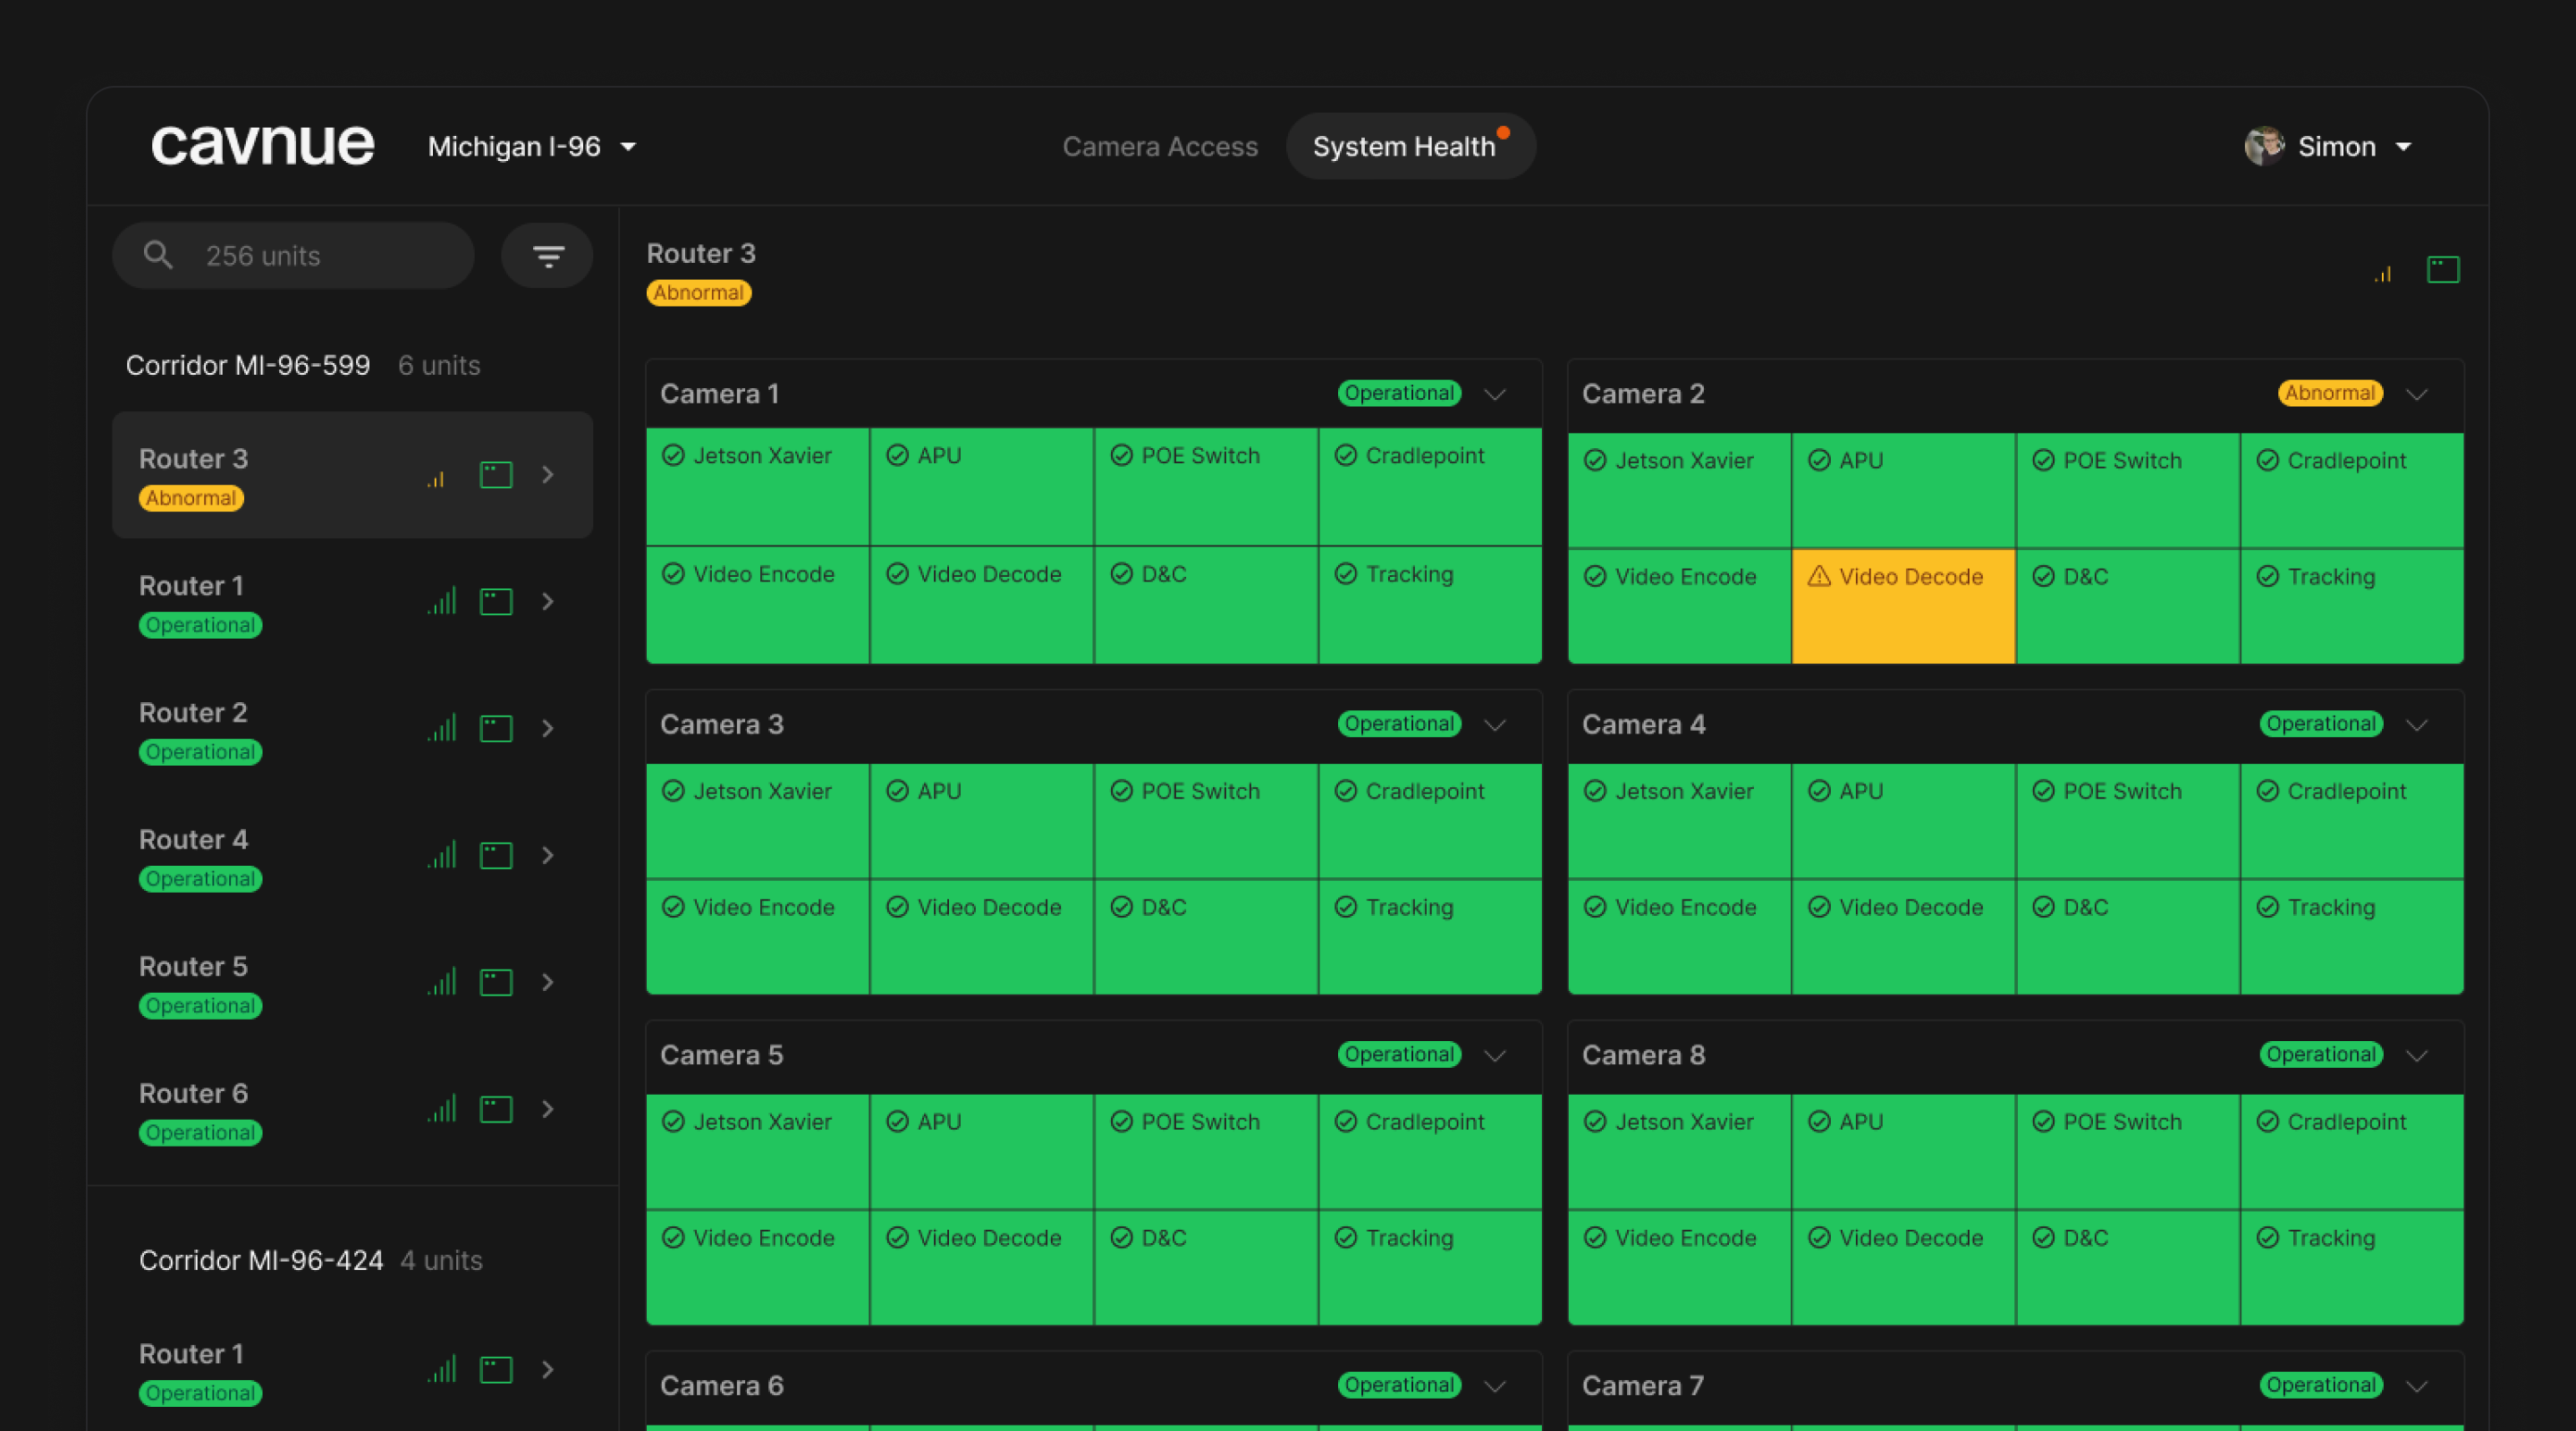Screen dimensions: 2576x1431
Task: Open the Simon user menu arrow
Action: coord(2404,147)
